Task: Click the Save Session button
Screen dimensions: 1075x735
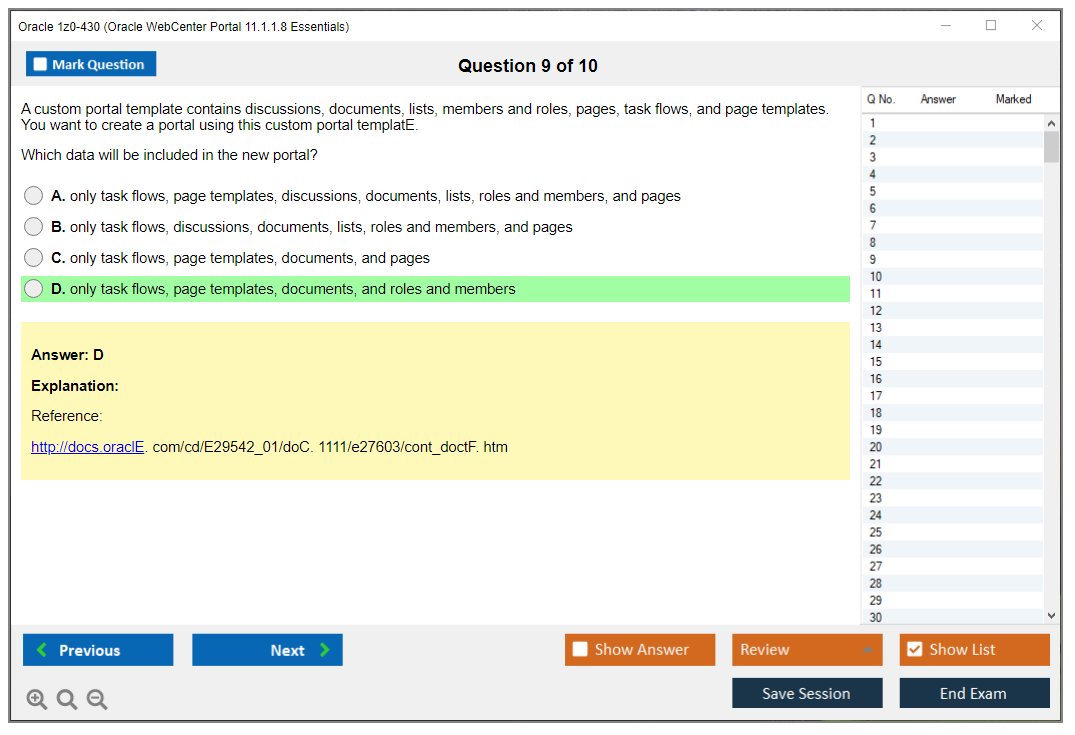Action: (x=807, y=693)
